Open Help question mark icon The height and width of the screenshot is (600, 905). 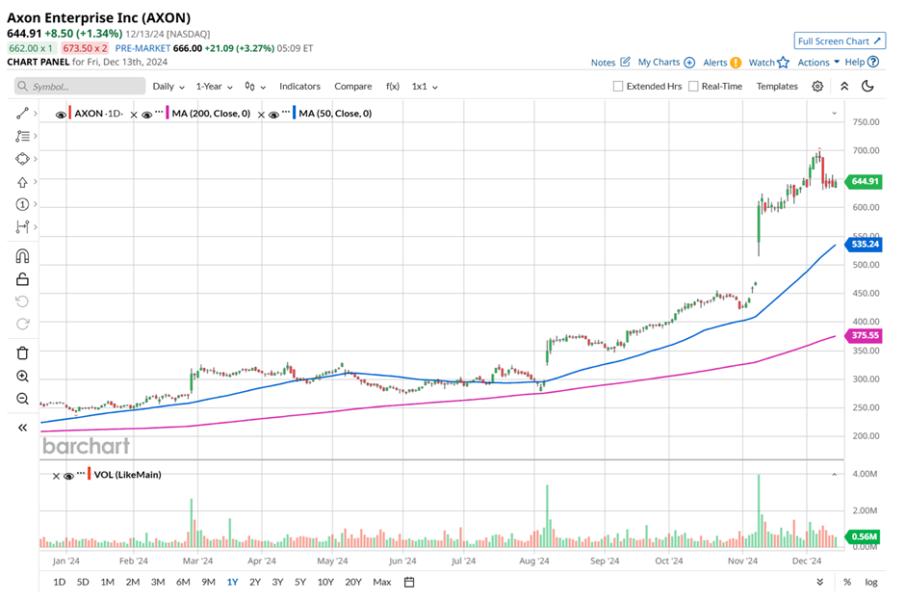tap(873, 62)
